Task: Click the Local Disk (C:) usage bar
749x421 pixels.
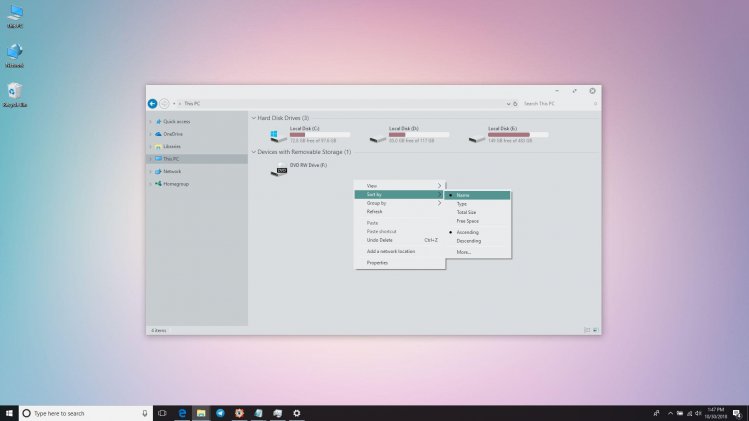Action: pyautogui.click(x=320, y=135)
